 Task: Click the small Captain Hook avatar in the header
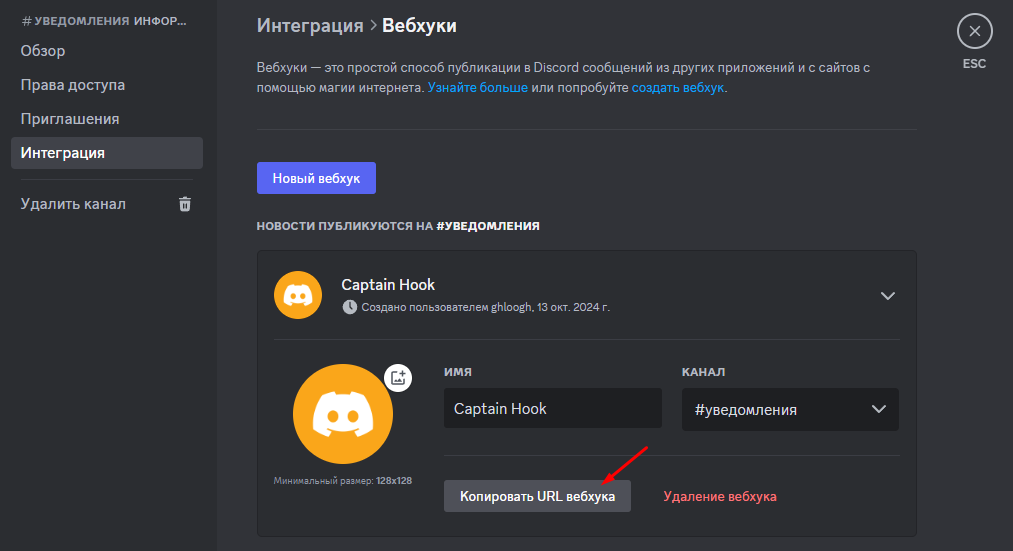tap(298, 295)
